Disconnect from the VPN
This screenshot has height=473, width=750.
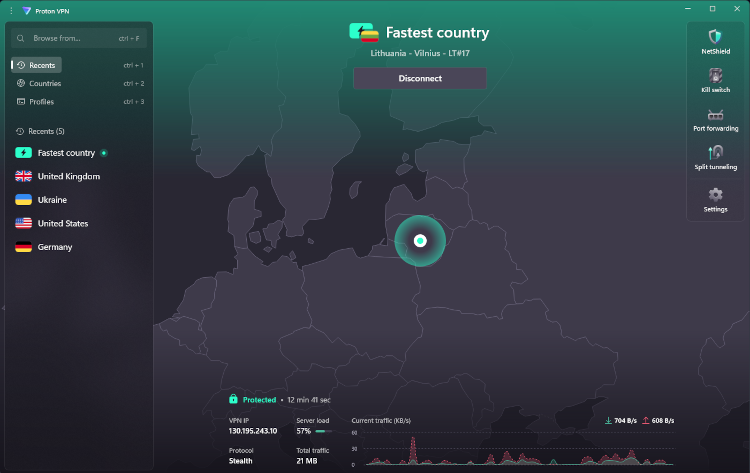[x=420, y=78]
